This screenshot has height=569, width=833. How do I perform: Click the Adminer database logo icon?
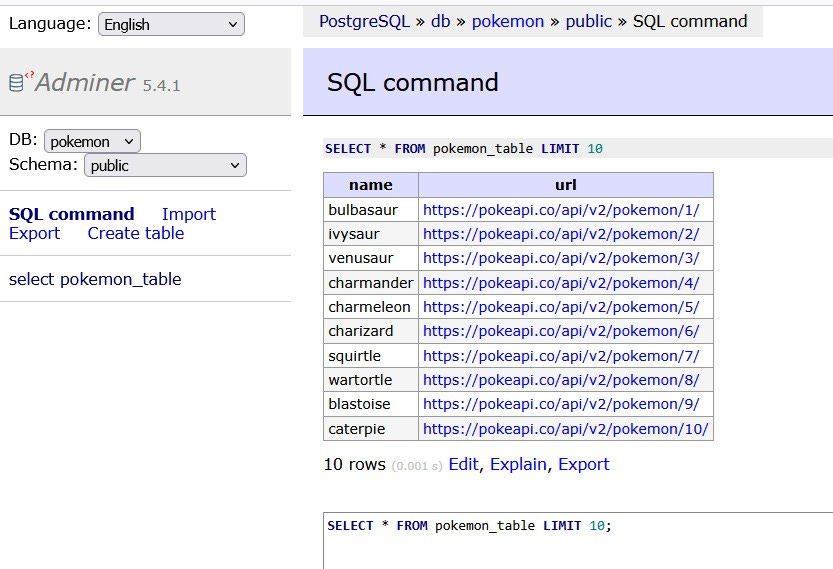pos(16,83)
